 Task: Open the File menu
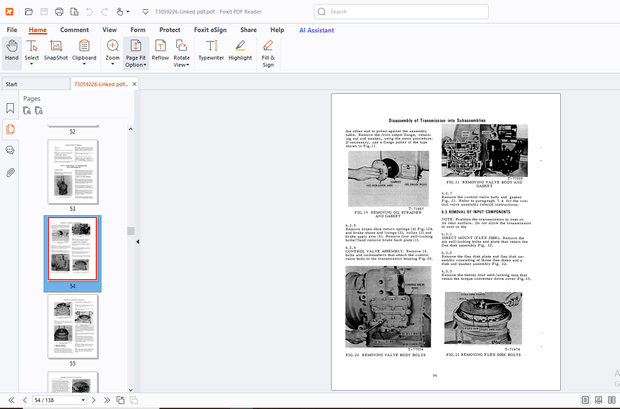pos(12,30)
